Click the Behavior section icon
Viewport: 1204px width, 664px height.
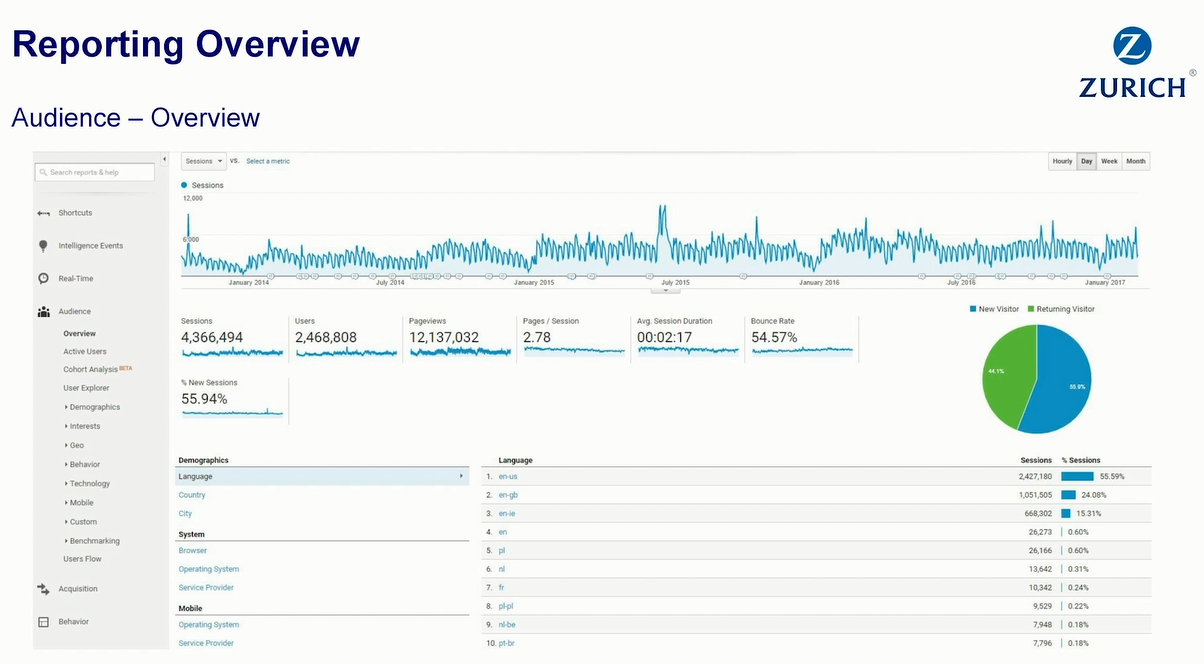pos(43,622)
